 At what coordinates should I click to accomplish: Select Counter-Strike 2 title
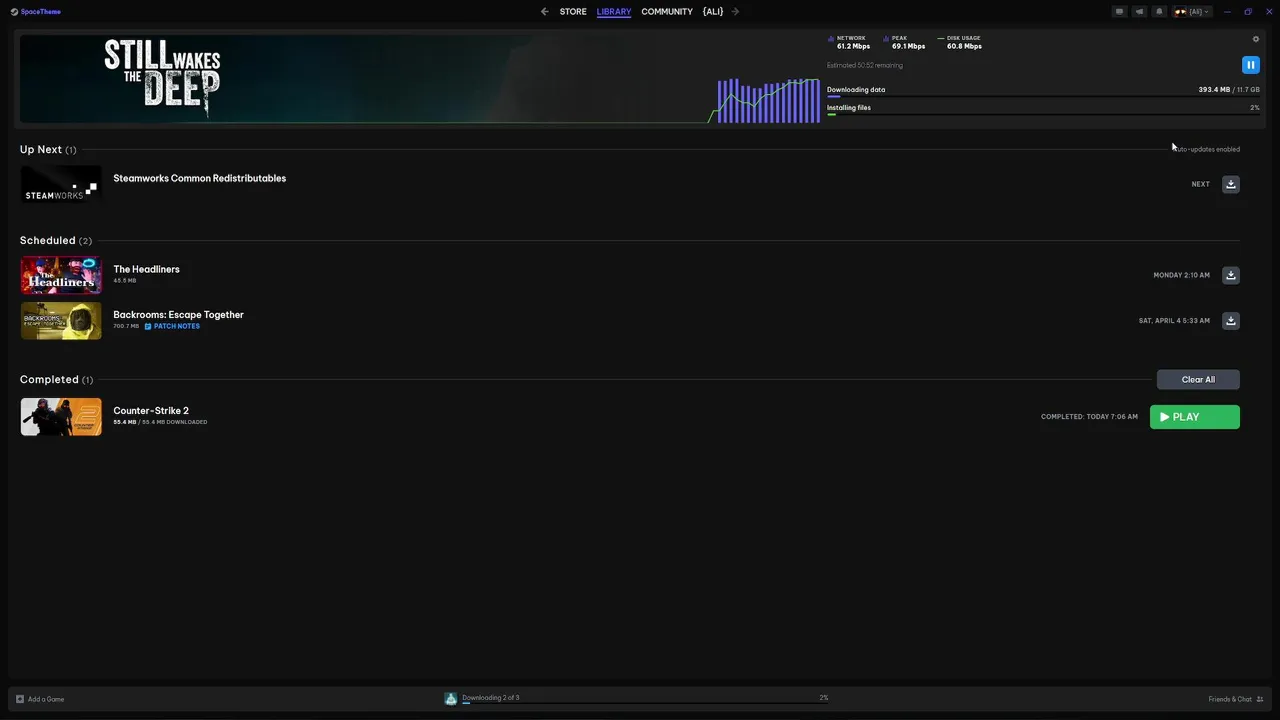click(x=151, y=411)
